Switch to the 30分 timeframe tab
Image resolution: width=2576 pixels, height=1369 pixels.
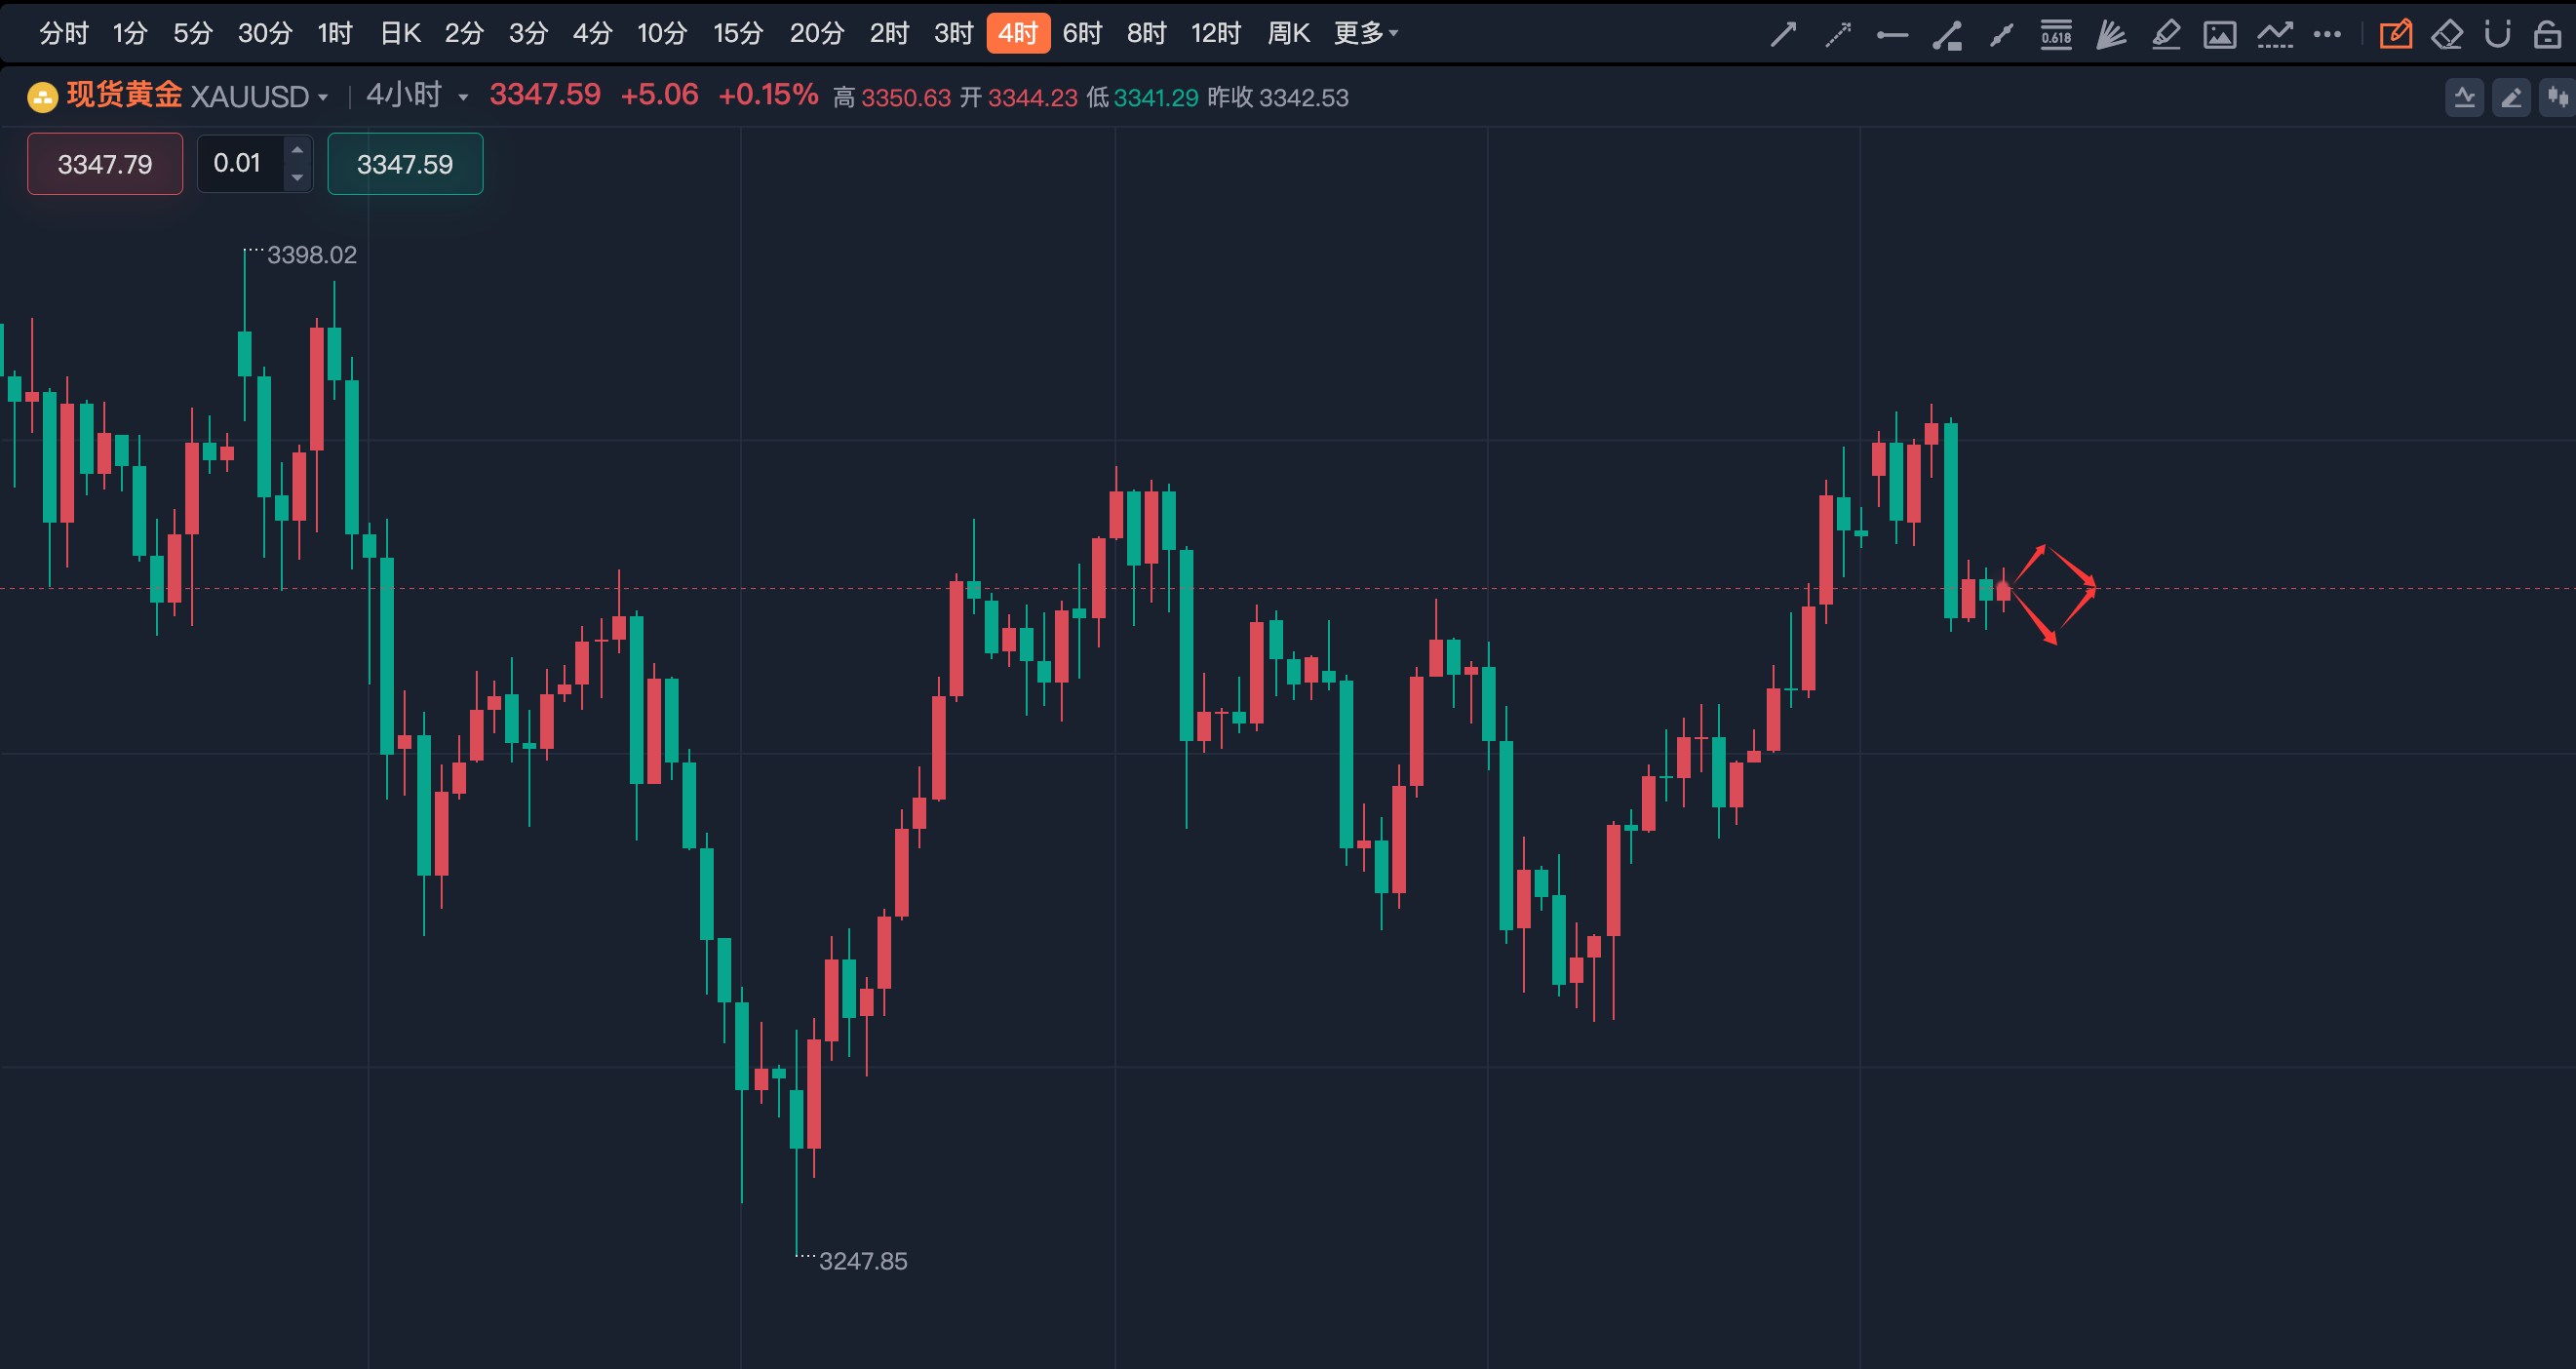[x=265, y=33]
